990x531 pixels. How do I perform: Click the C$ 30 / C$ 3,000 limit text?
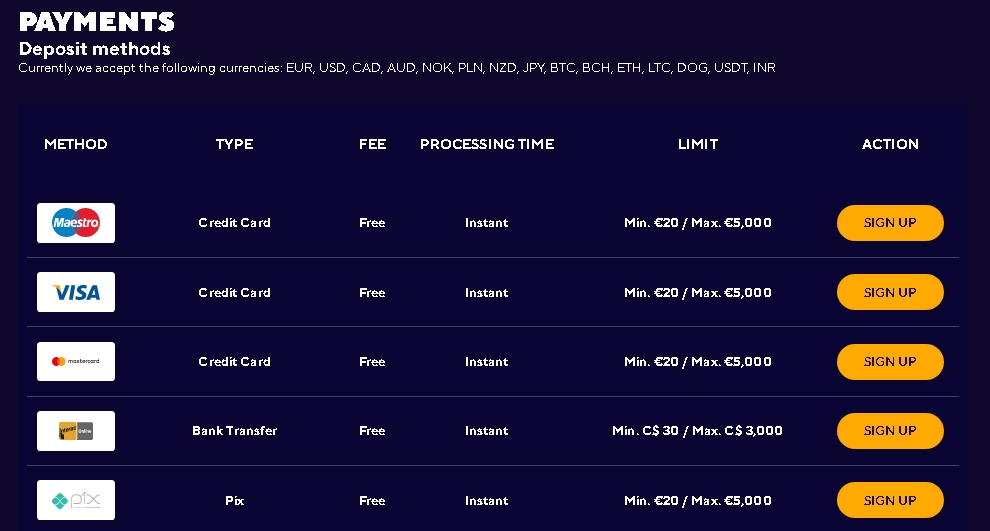(697, 431)
